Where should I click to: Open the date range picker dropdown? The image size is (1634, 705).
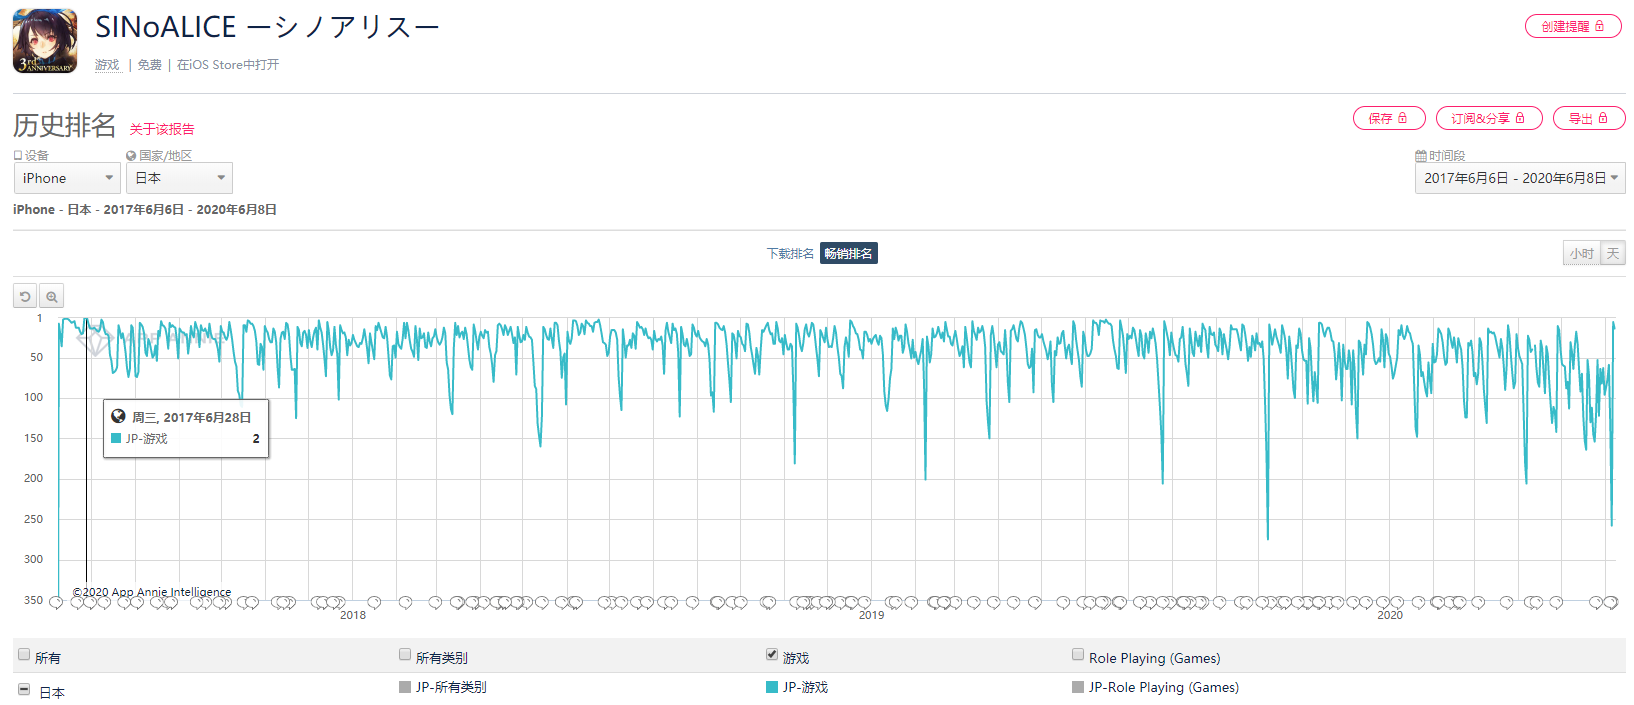pos(1520,178)
